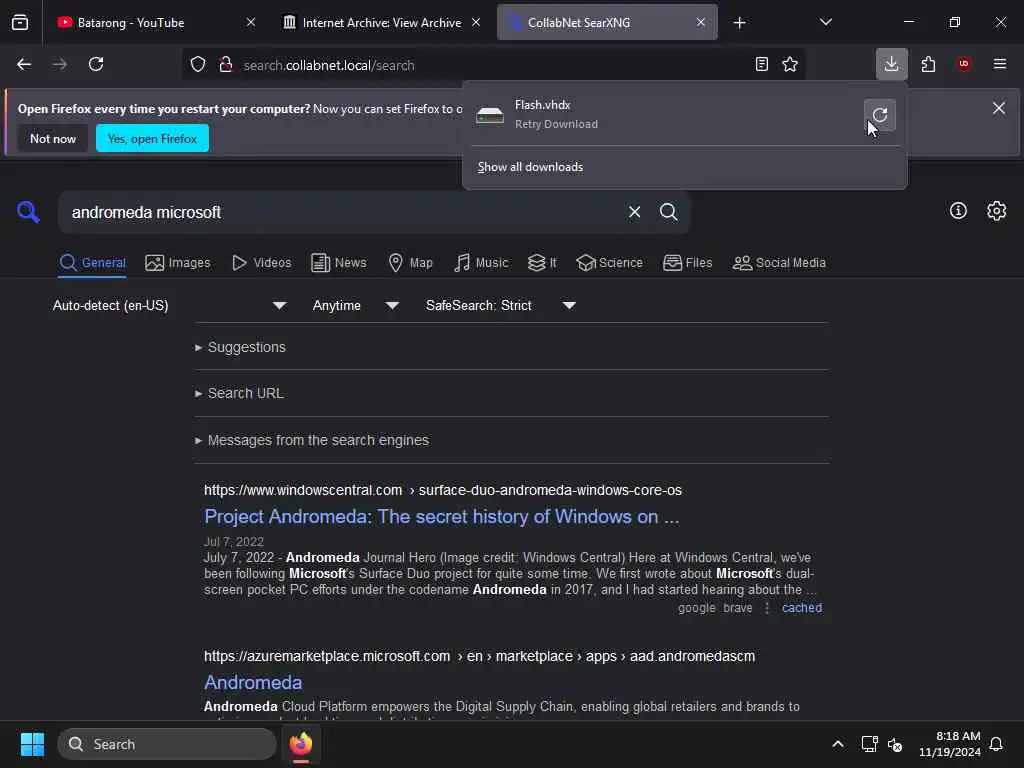Switch to the Music category
1024x768 pixels.
(x=481, y=263)
